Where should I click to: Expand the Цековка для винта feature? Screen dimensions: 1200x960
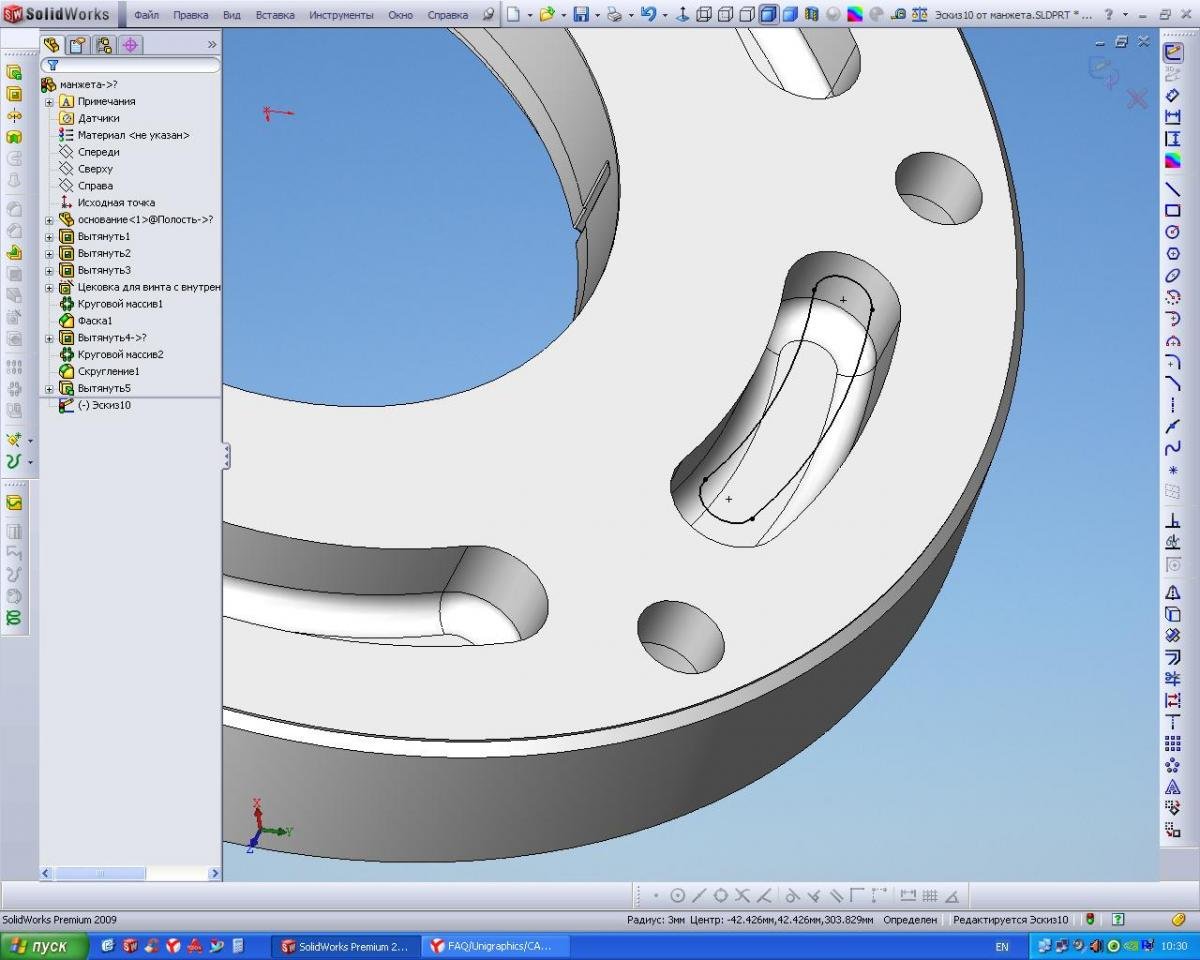[49, 288]
